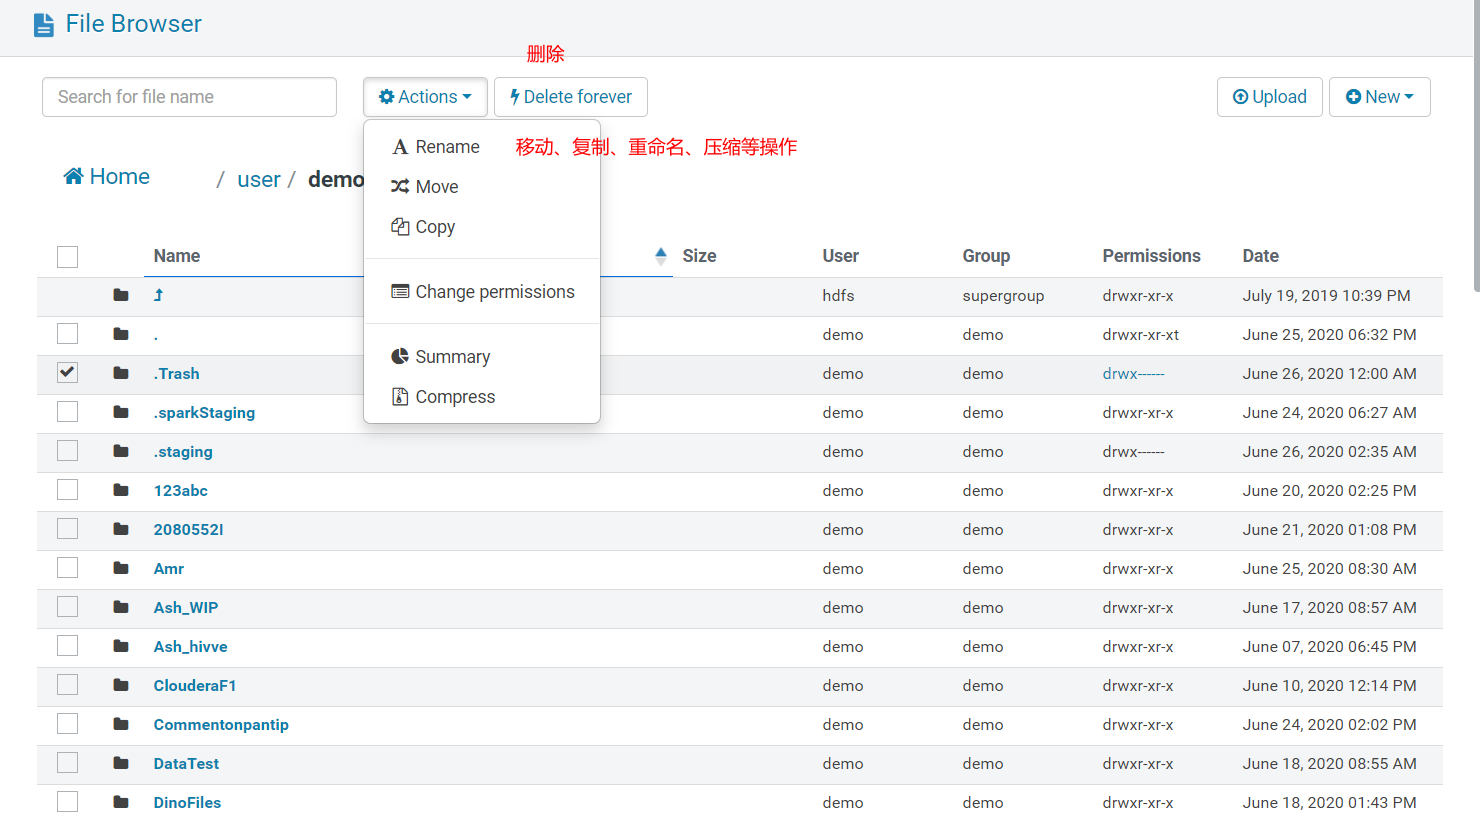Open the New dropdown menu
The width and height of the screenshot is (1480, 813).
click(1380, 97)
